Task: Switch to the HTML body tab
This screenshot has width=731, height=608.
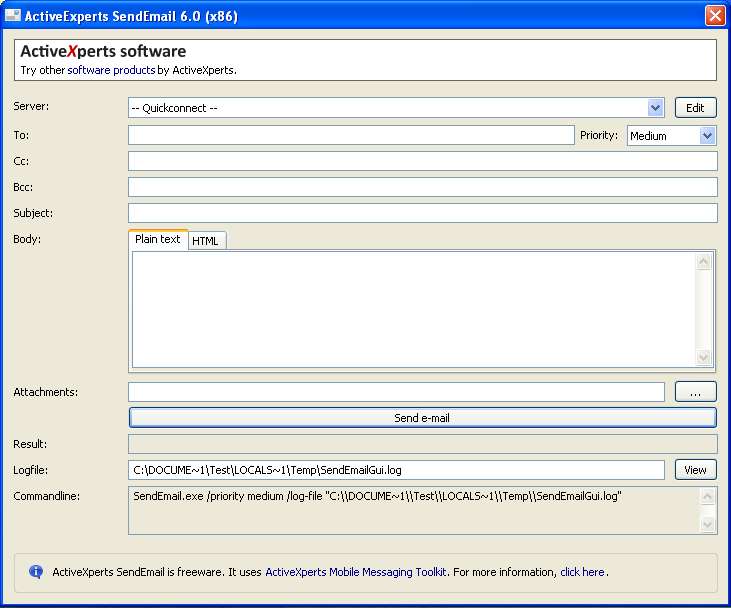Action: tap(205, 241)
